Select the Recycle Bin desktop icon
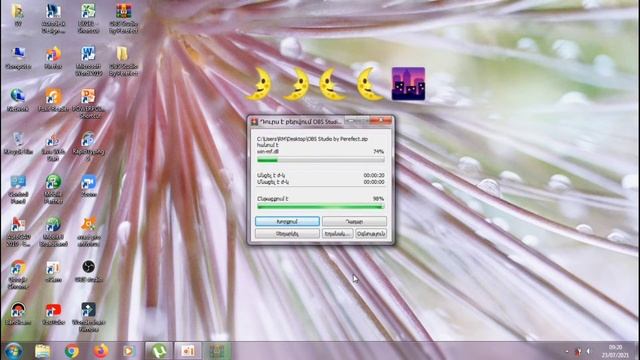This screenshot has height=360, width=640. click(x=18, y=143)
